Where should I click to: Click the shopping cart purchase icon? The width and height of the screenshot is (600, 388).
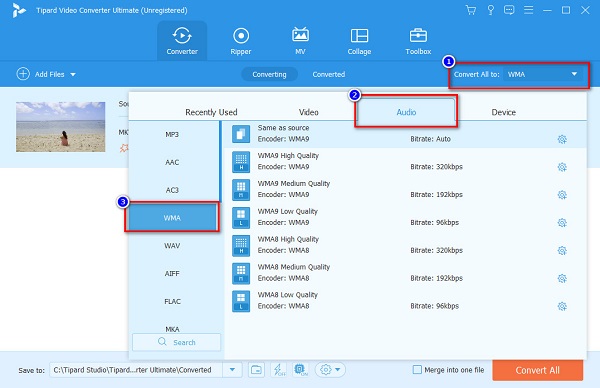[x=471, y=10]
